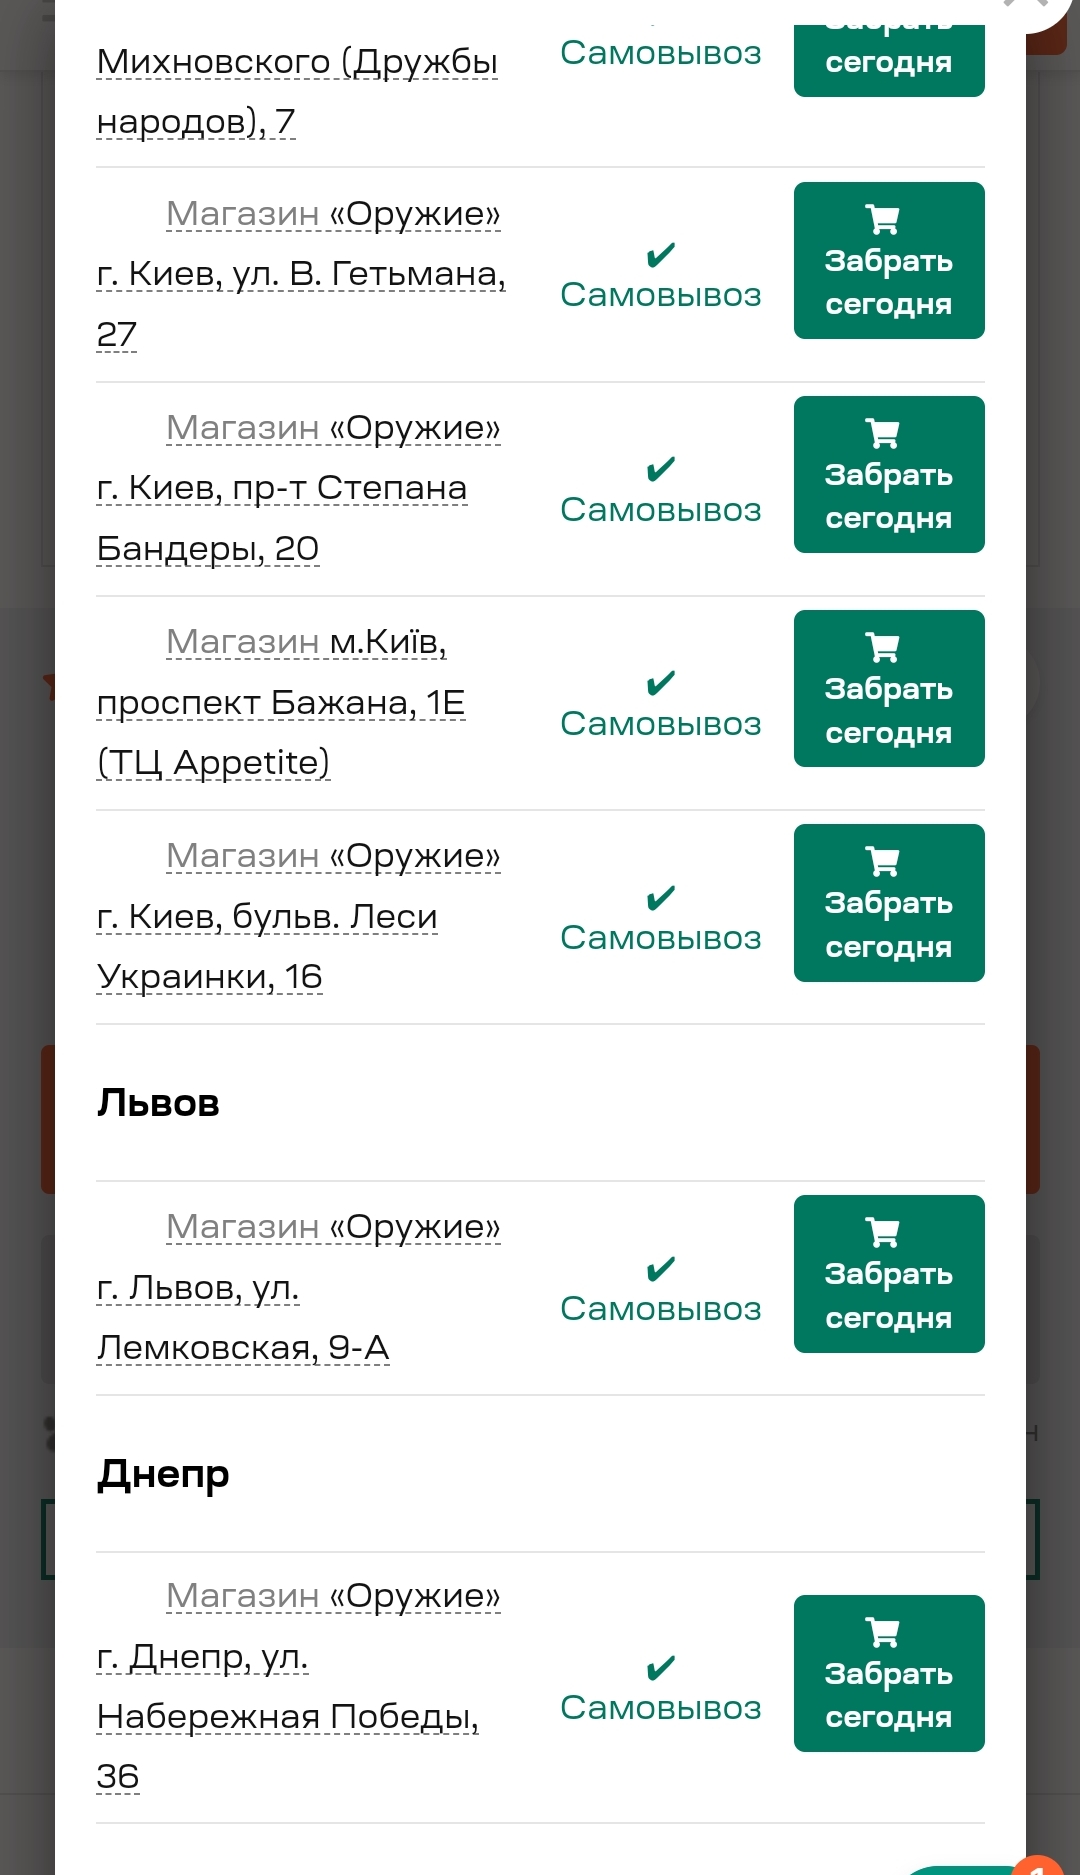Image resolution: width=1080 pixels, height=1875 pixels.
Task: Open store link пр-т Степана Бандеры, 20
Action: coord(281,488)
